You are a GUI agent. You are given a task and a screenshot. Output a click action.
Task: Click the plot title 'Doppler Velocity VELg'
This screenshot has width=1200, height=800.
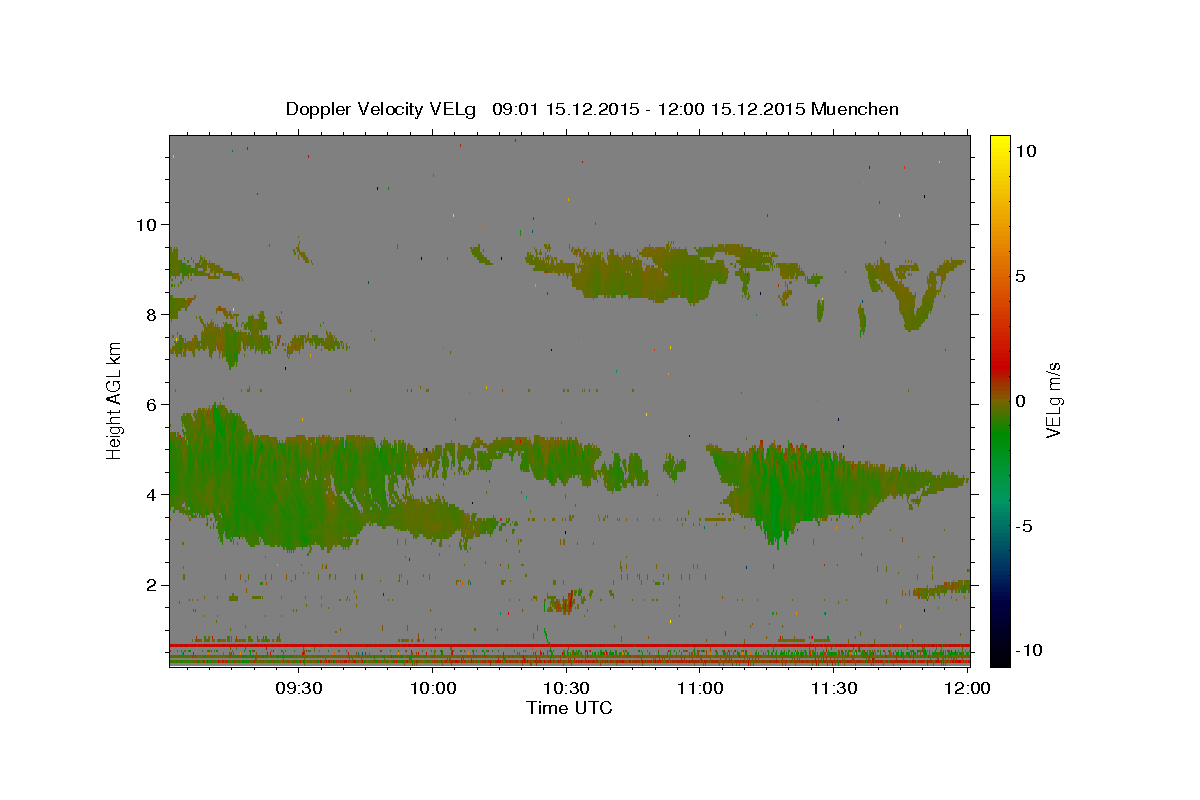coord(383,109)
